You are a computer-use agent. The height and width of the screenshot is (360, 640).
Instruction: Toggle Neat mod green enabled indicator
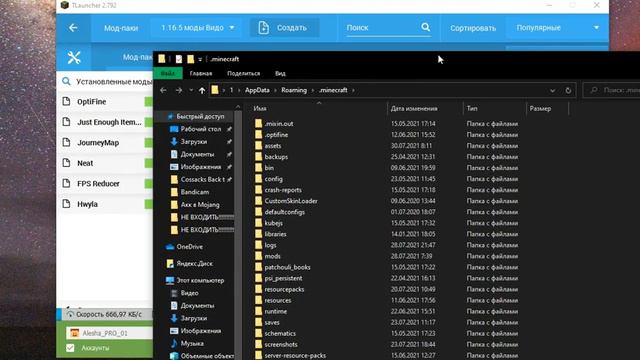click(x=149, y=163)
